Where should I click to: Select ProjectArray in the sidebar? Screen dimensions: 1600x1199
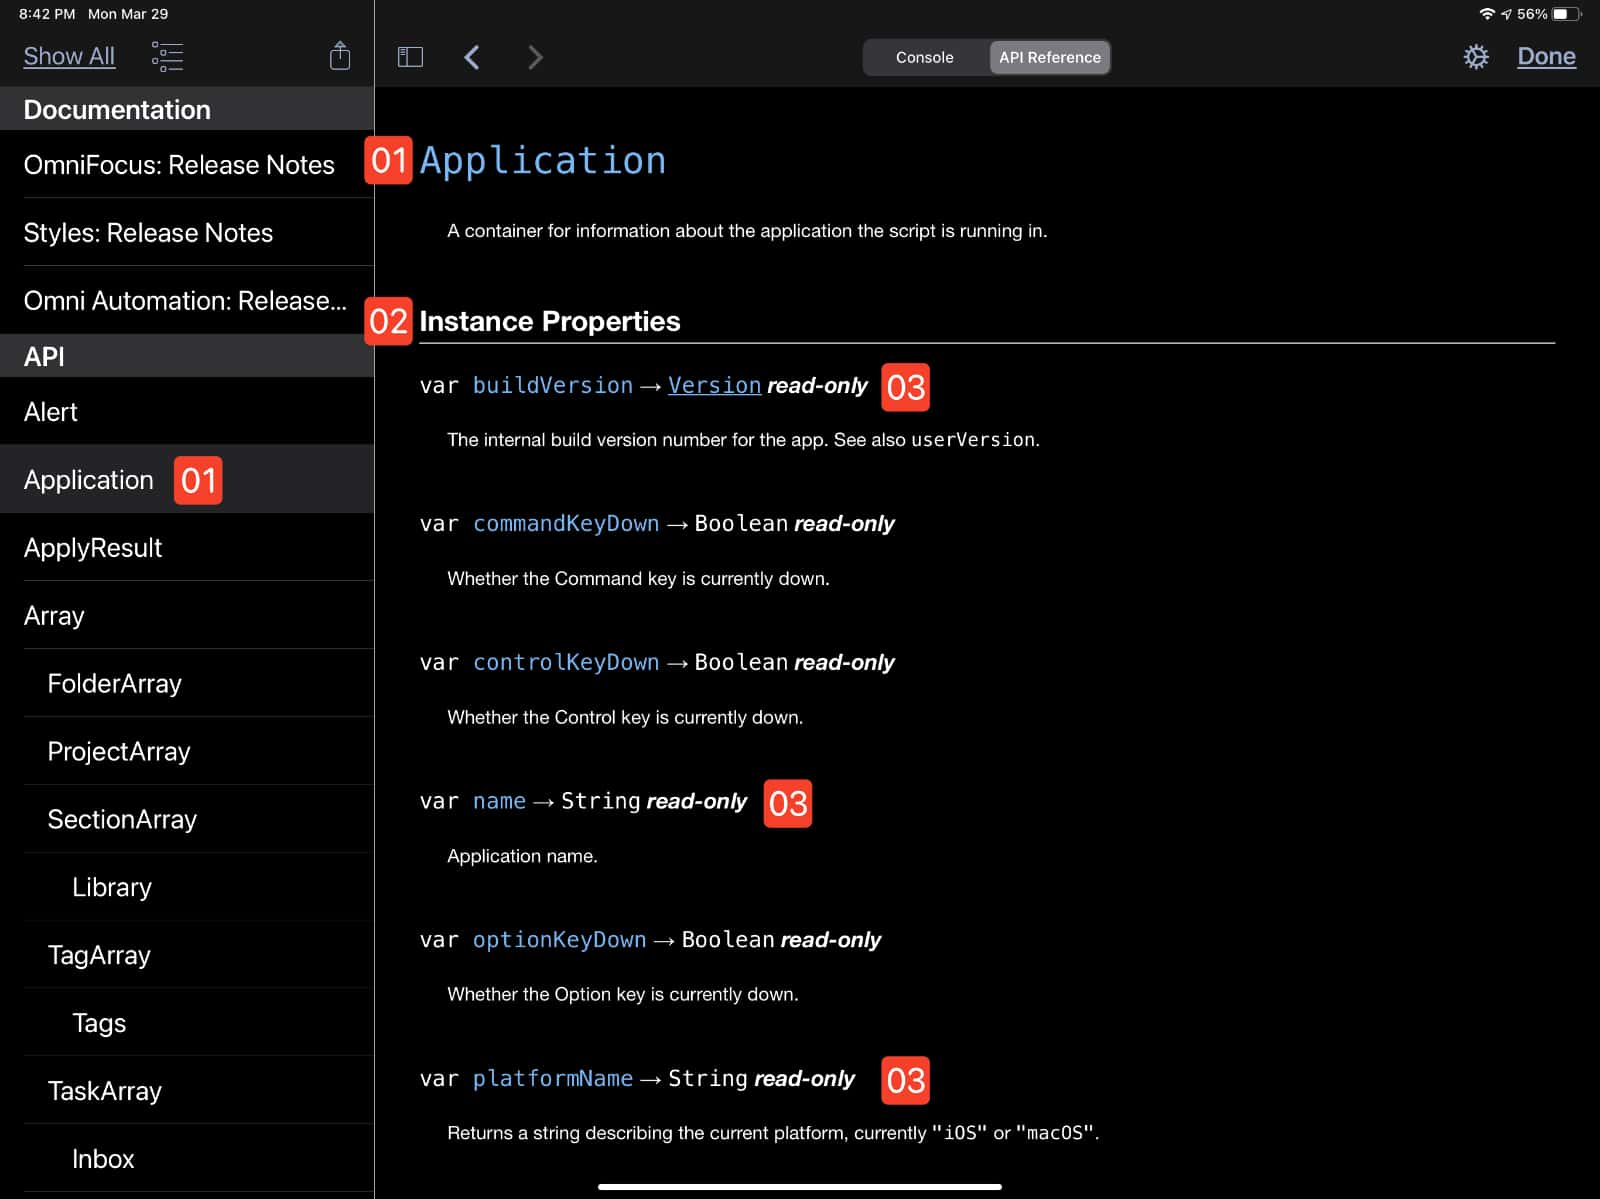pyautogui.click(x=187, y=751)
